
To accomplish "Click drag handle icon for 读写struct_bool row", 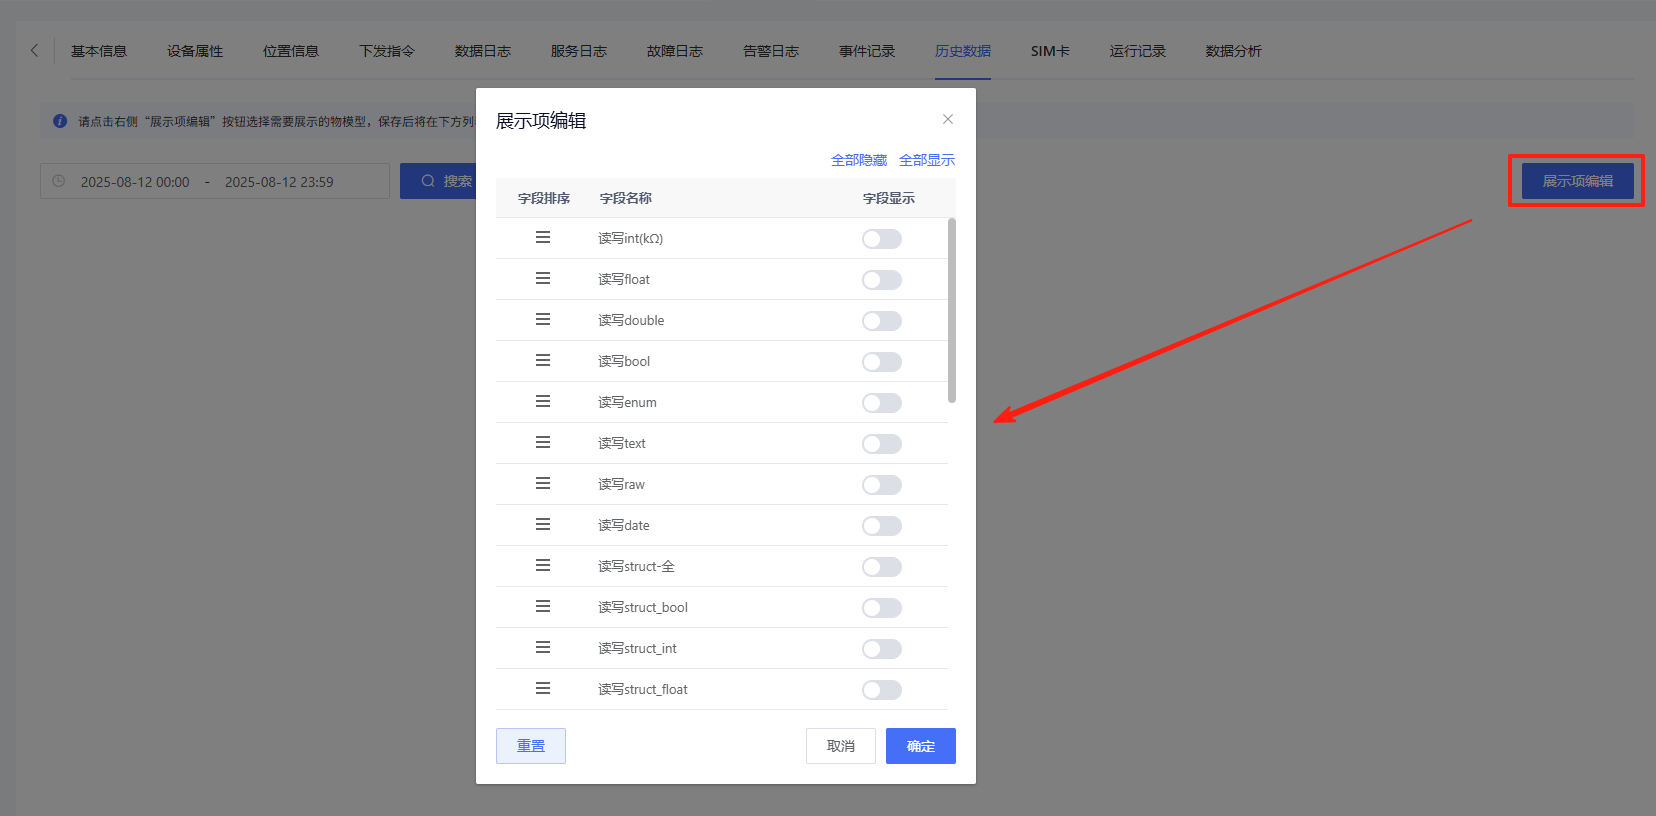I will pos(543,606).
